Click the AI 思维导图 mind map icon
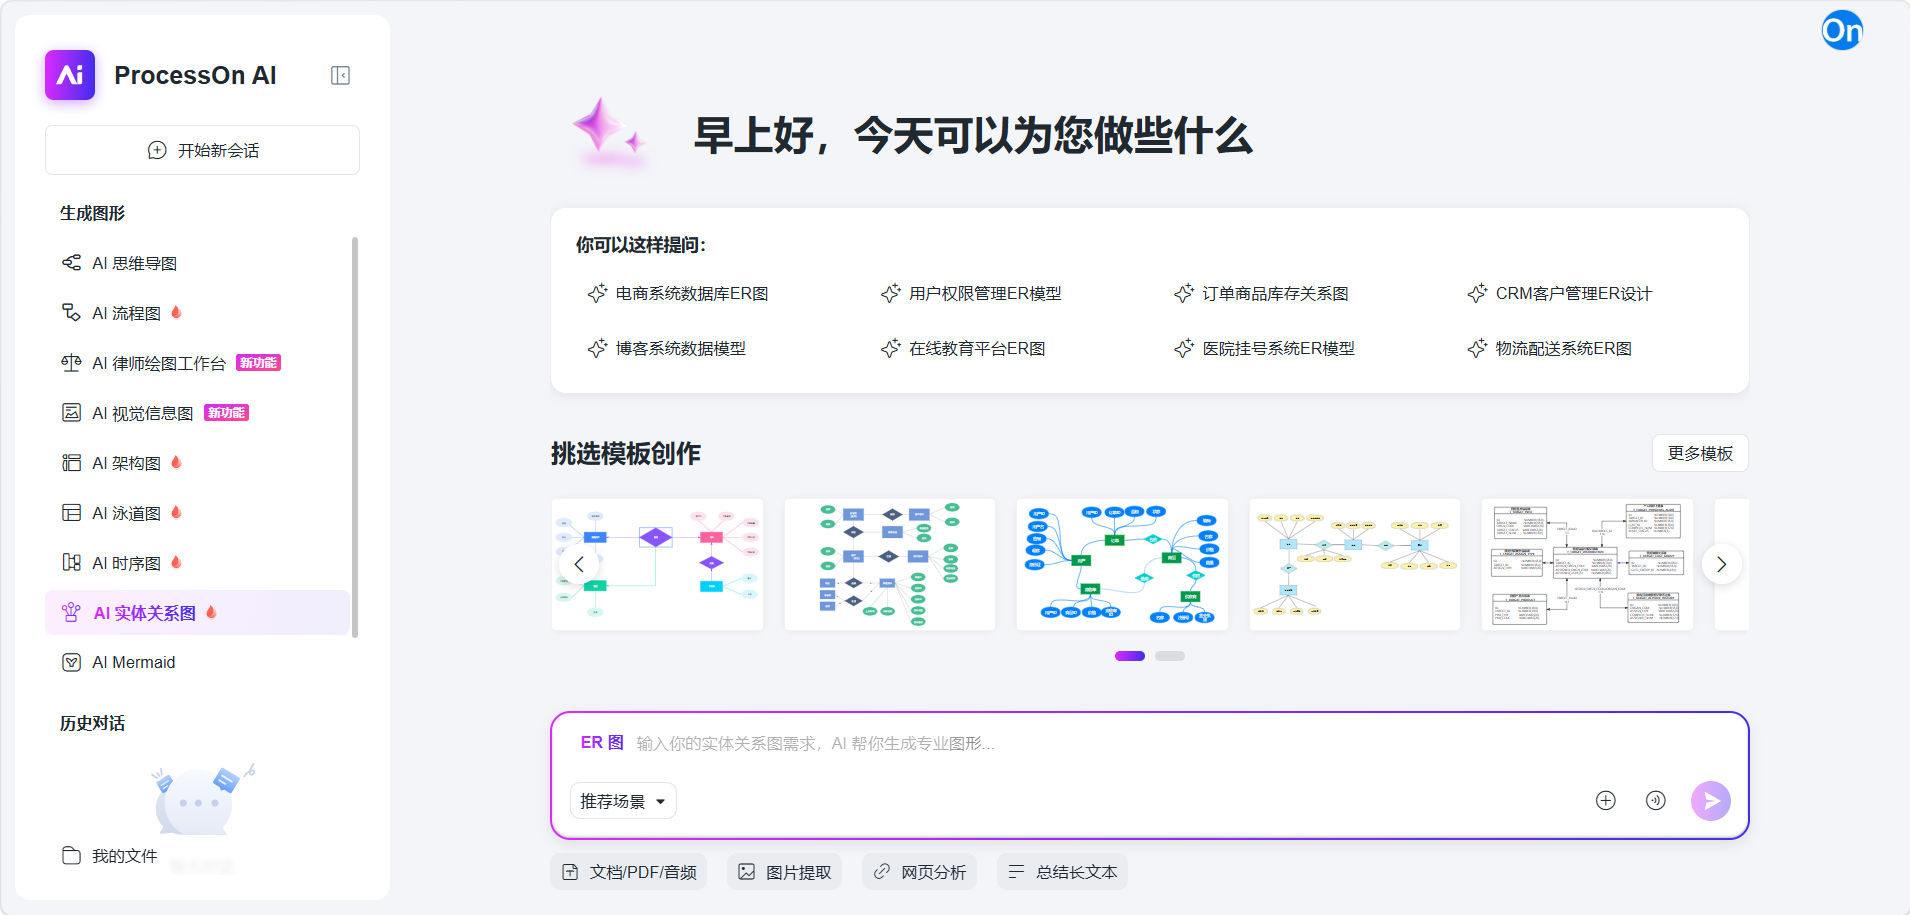 pos(71,262)
